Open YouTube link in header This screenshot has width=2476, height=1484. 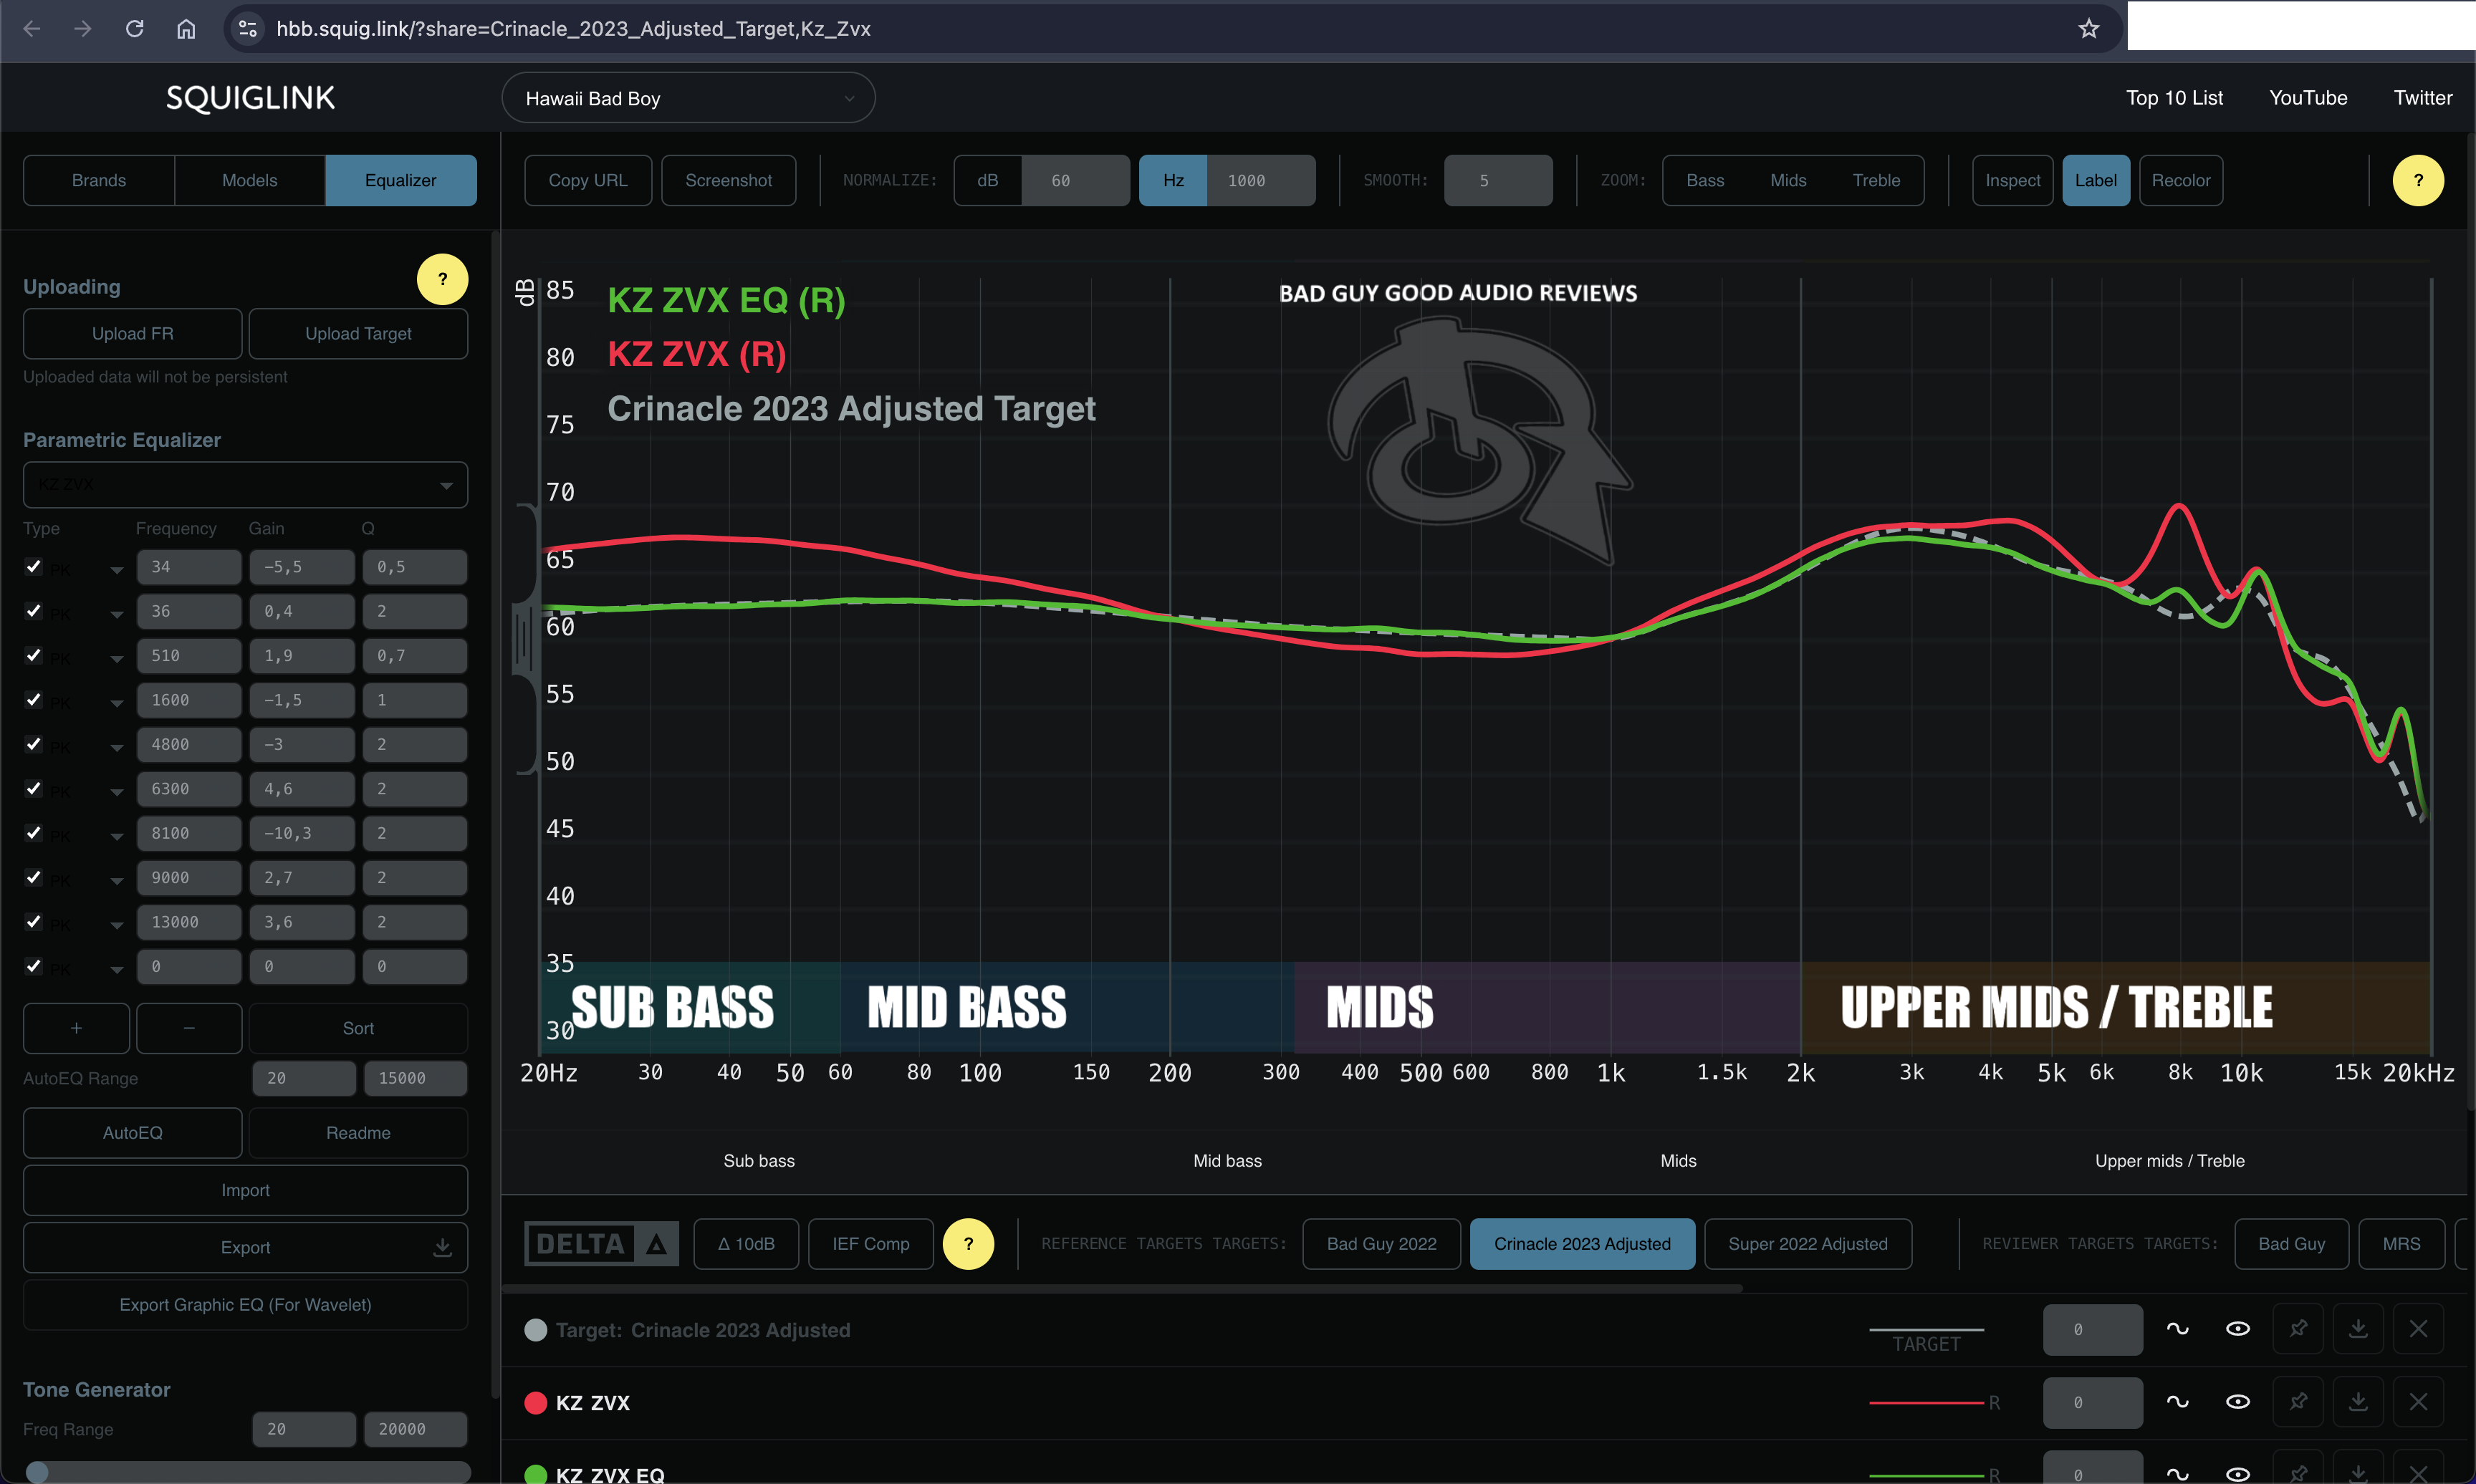pyautogui.click(x=2308, y=98)
